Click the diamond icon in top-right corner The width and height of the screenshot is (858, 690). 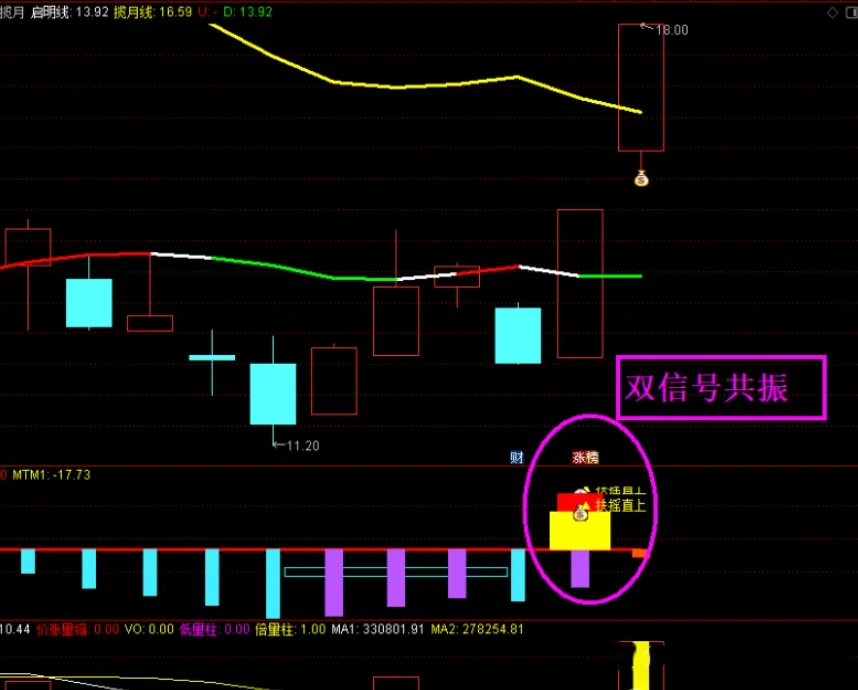pyautogui.click(x=833, y=11)
